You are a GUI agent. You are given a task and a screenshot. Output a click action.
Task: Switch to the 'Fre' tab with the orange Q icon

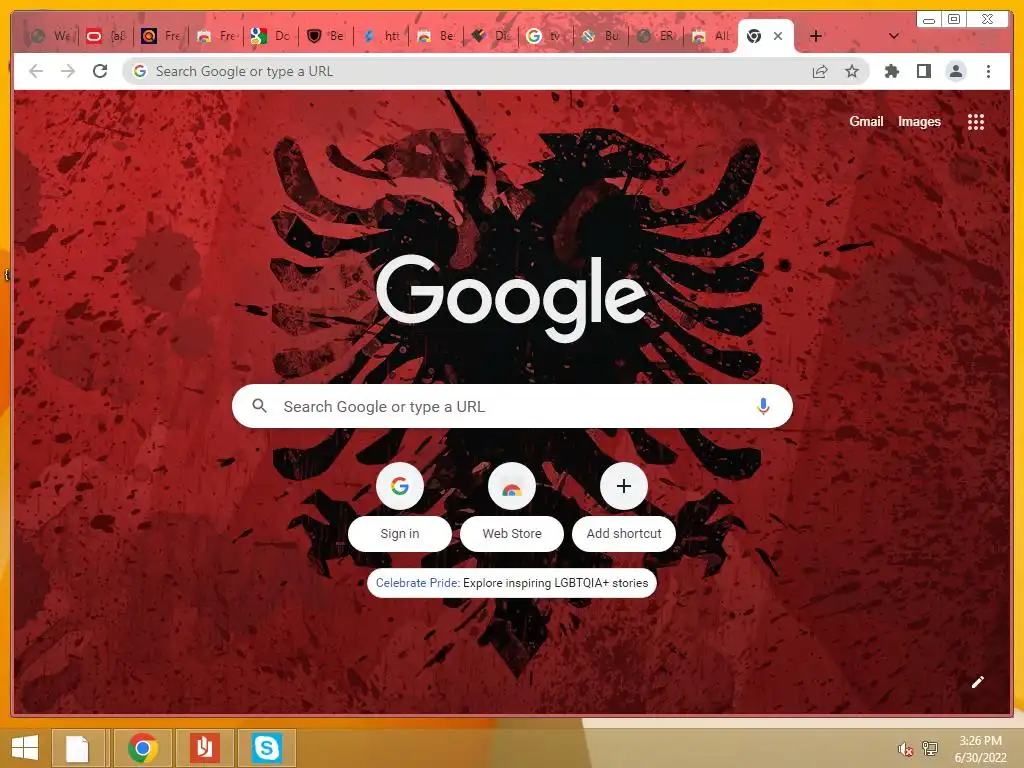click(161, 36)
